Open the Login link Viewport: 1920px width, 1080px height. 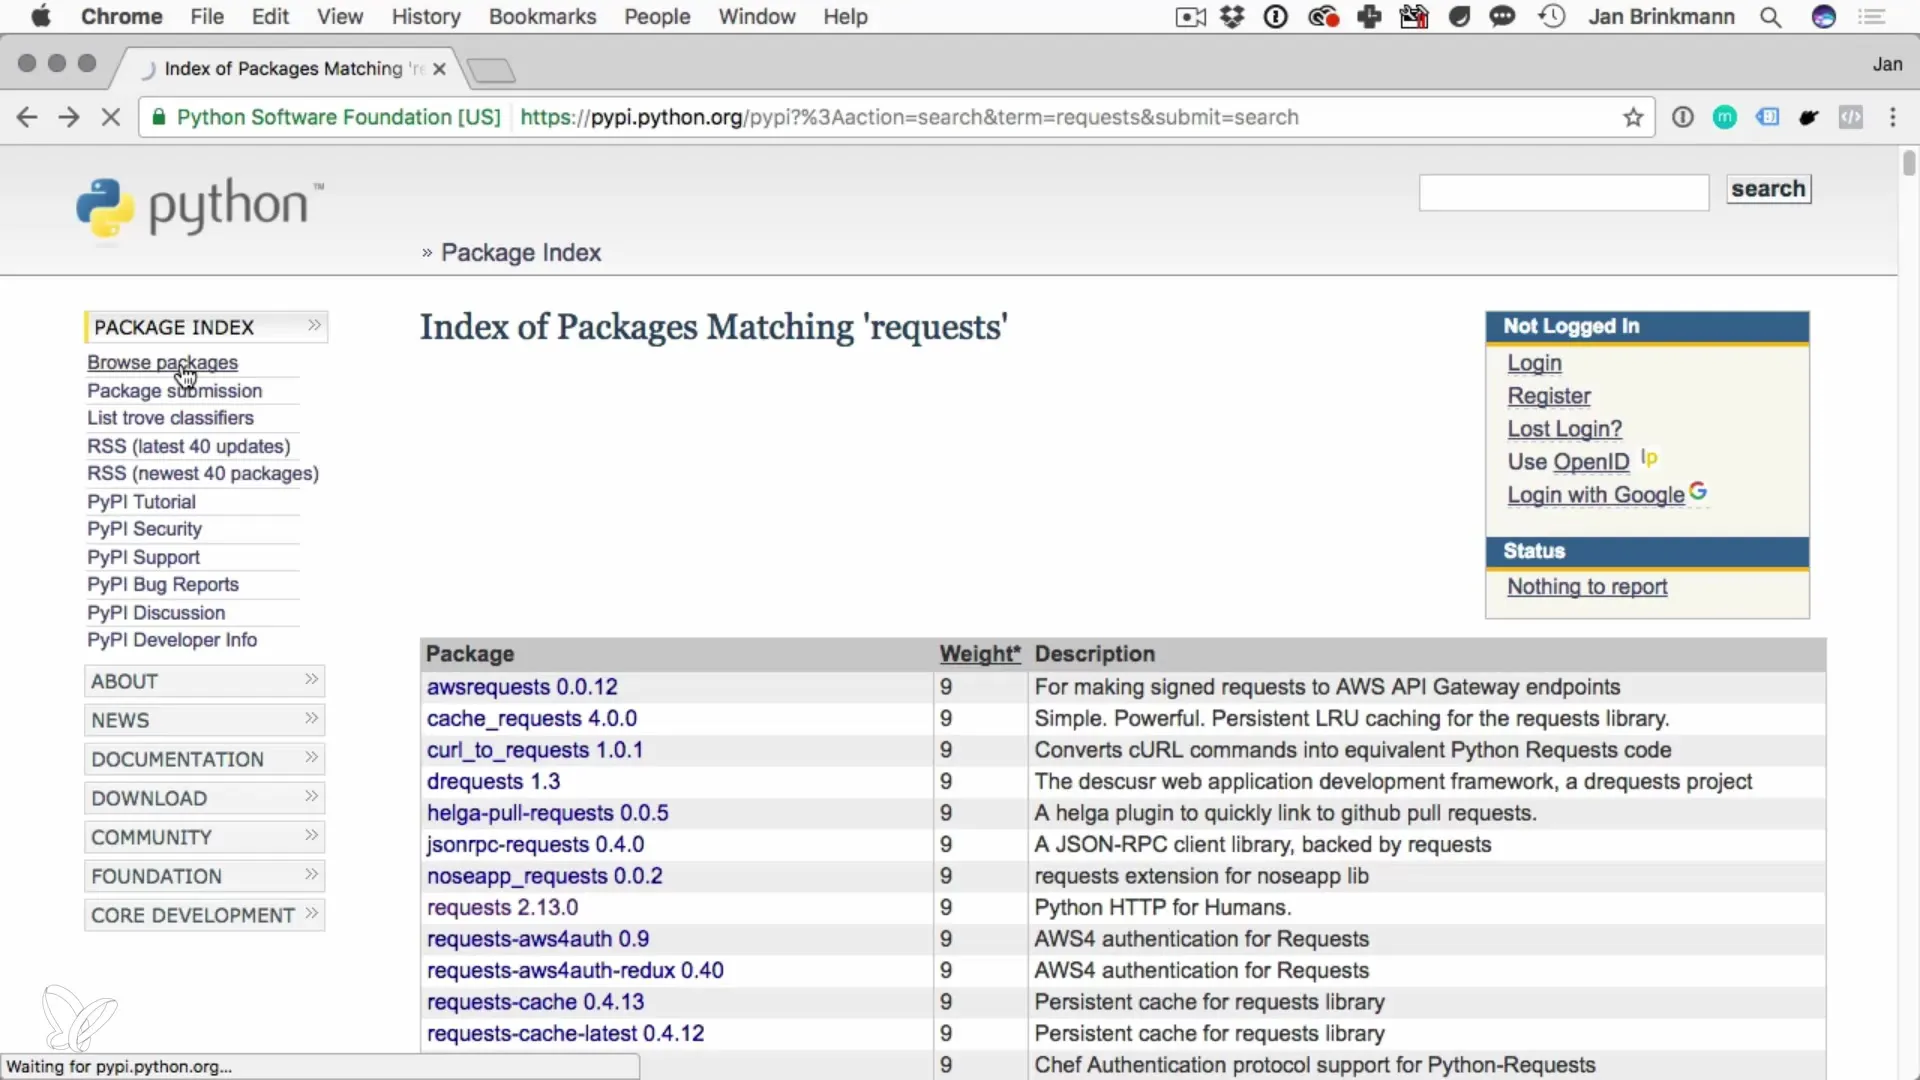pos(1534,363)
